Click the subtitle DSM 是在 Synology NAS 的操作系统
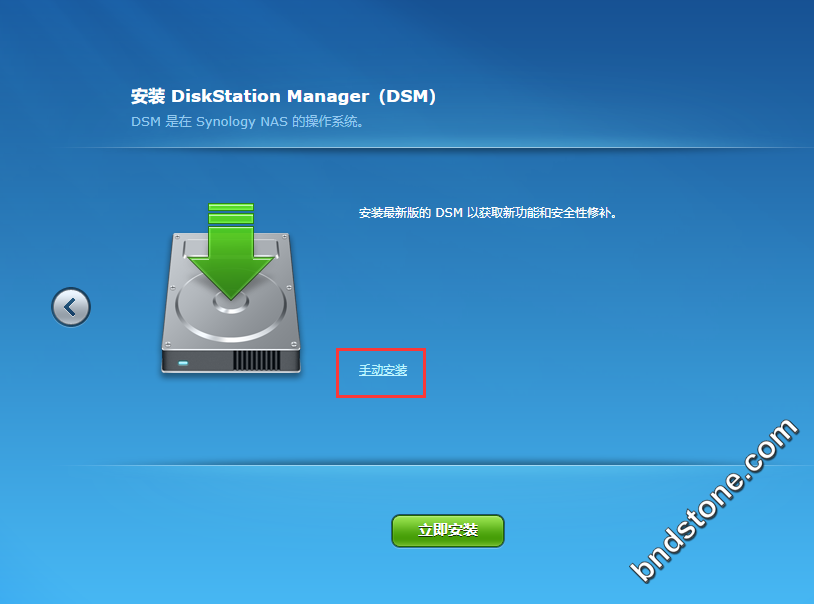The width and height of the screenshot is (814, 604). tap(247, 122)
